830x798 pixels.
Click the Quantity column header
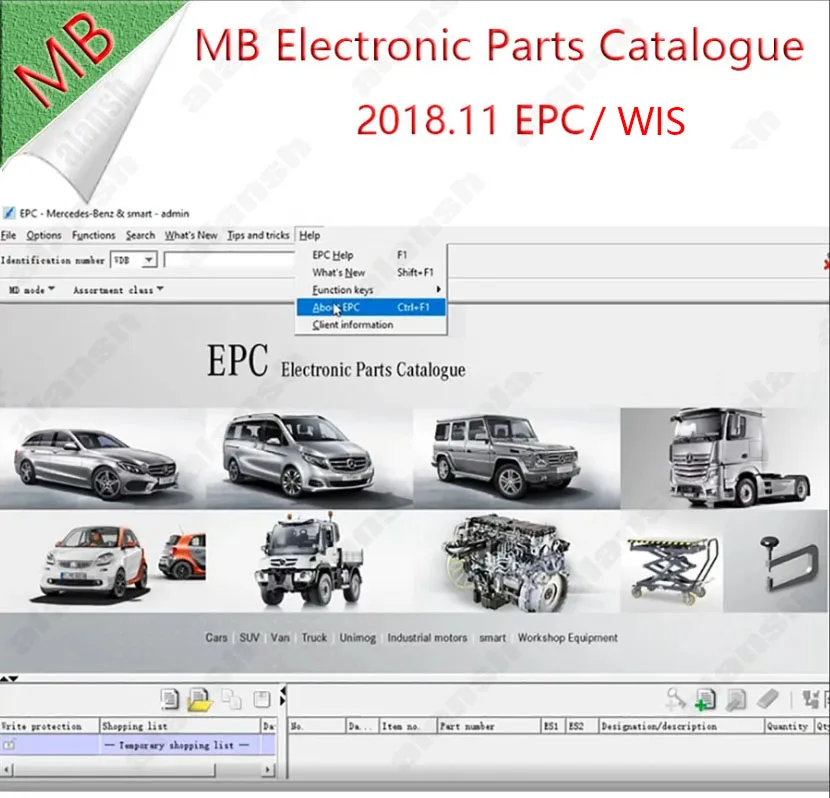click(789, 726)
